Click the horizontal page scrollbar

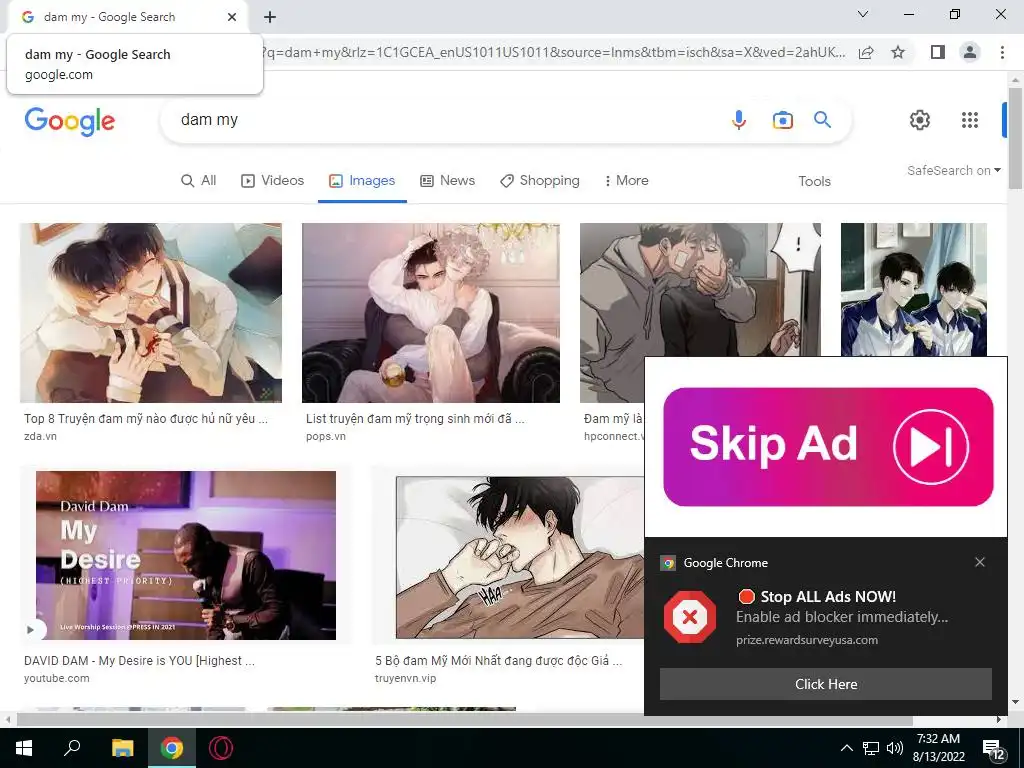[x=464, y=720]
